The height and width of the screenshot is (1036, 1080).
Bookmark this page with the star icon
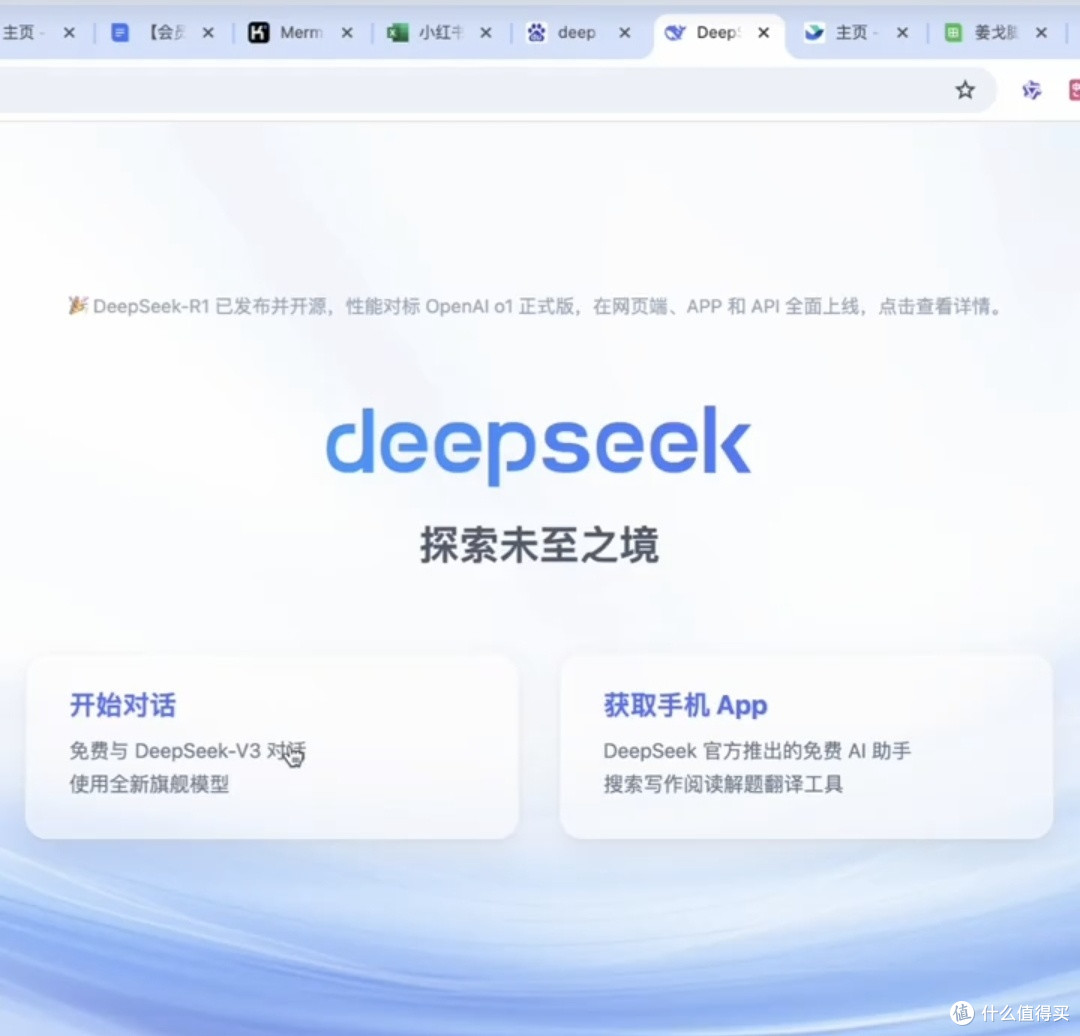tap(965, 90)
